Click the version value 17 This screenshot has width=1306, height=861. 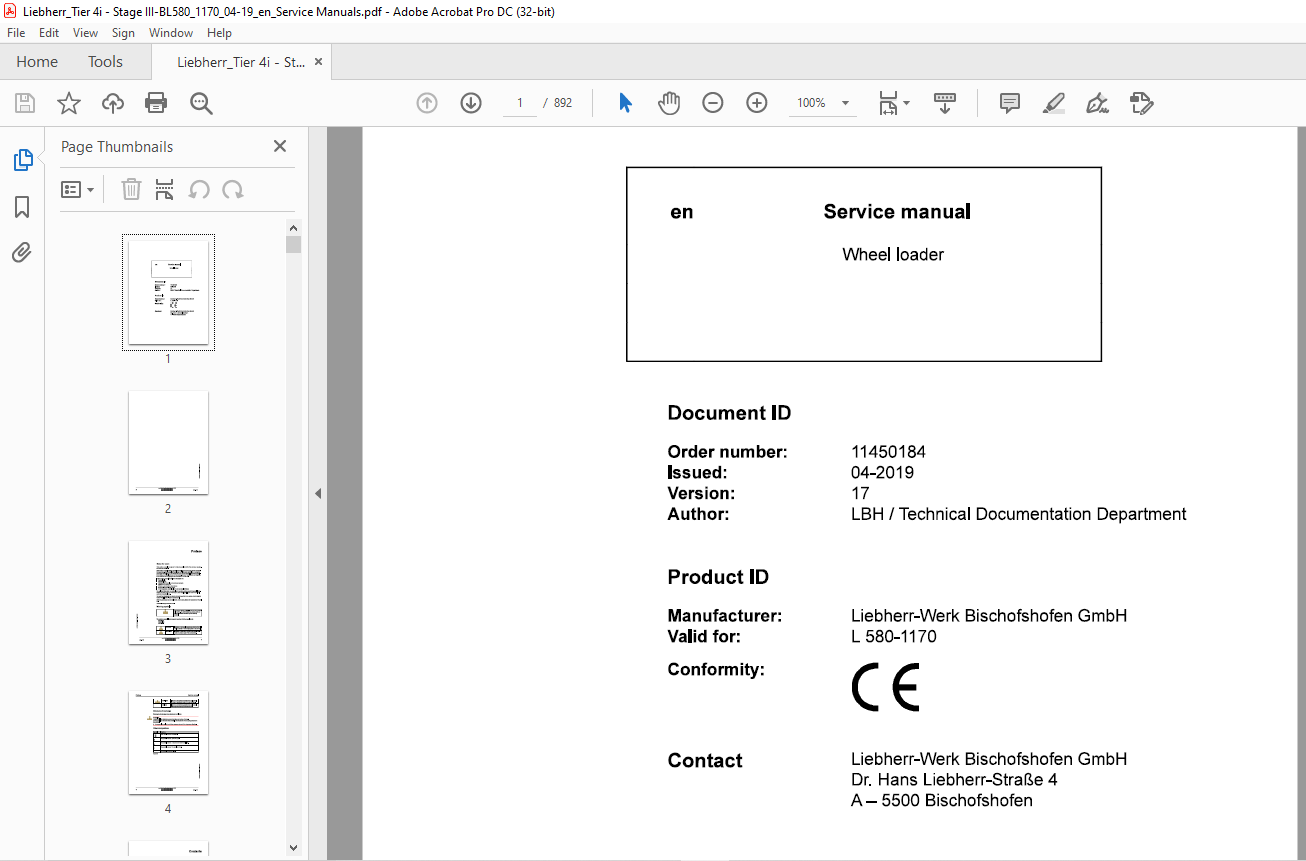[860, 493]
